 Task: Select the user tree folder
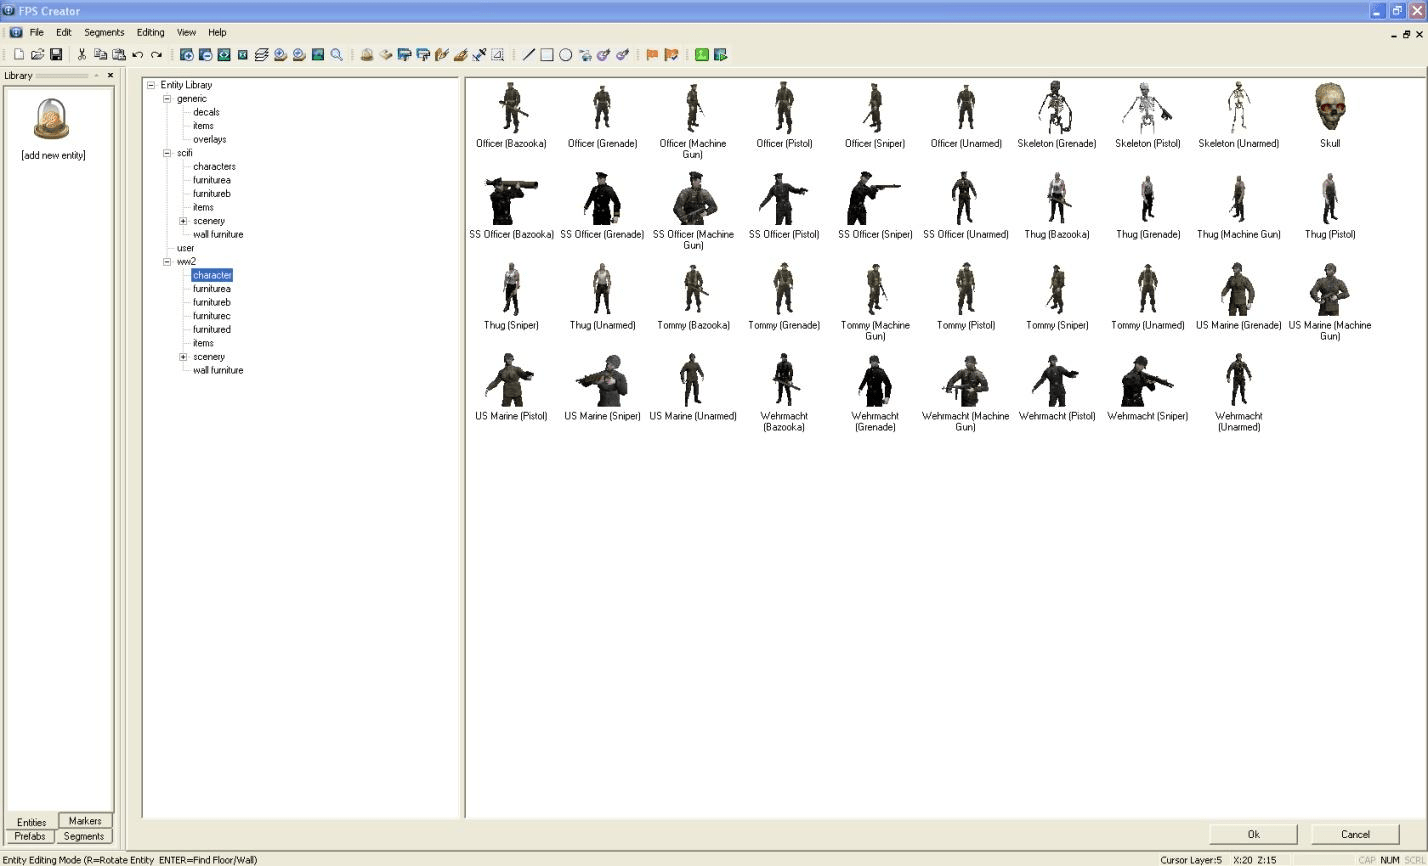pyautogui.click(x=185, y=248)
